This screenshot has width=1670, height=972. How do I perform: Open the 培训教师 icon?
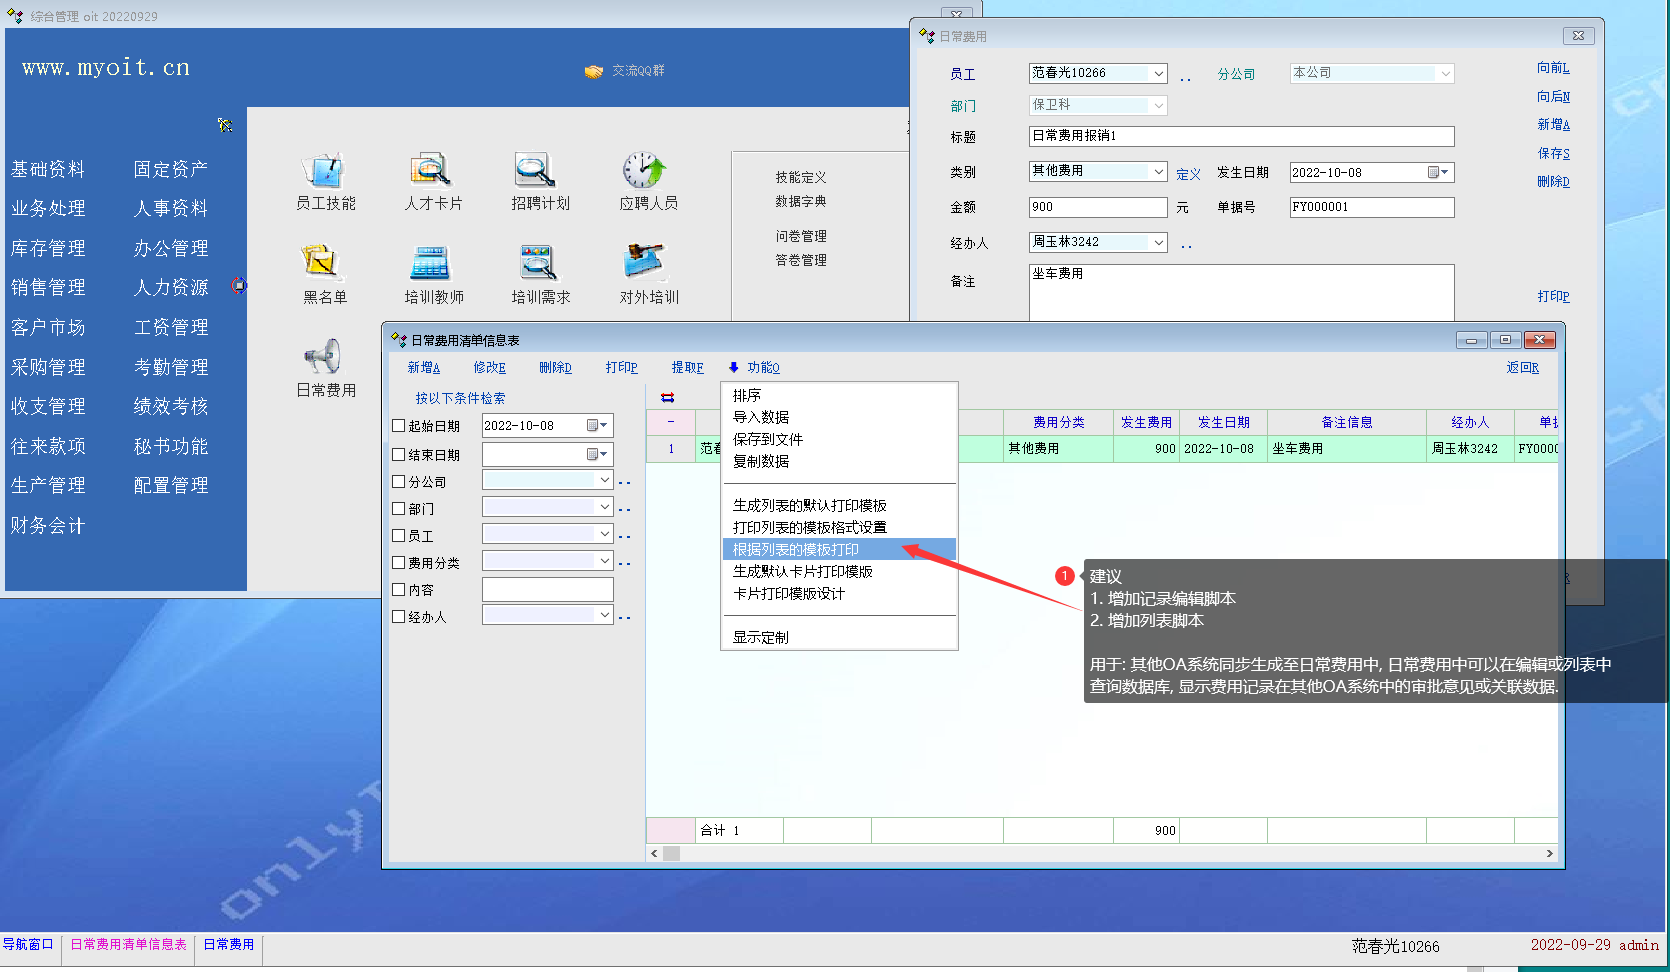[x=432, y=265]
